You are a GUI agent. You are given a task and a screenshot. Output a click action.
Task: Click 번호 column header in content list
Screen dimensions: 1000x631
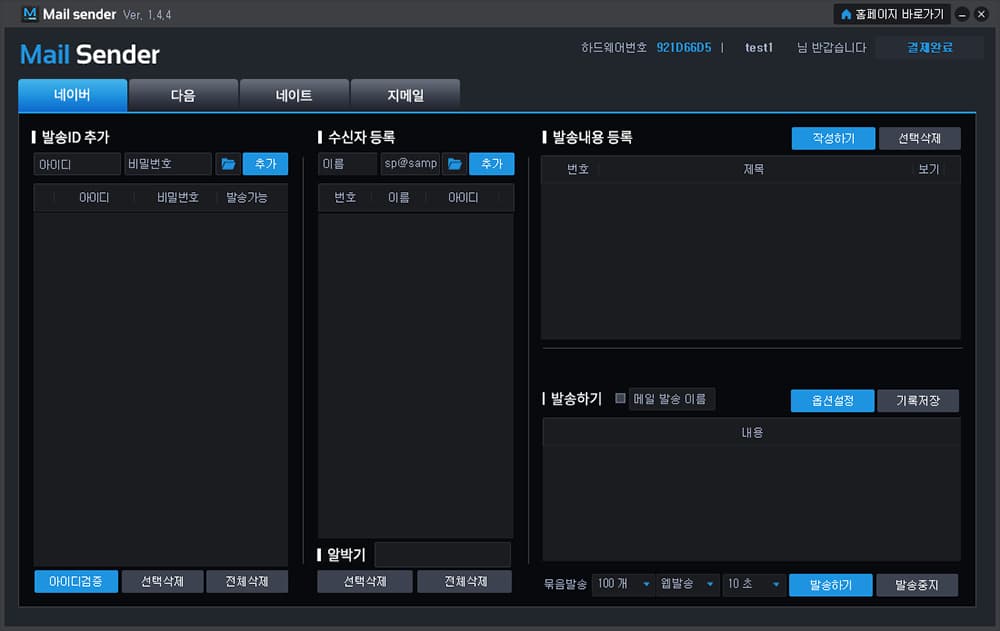coord(578,169)
